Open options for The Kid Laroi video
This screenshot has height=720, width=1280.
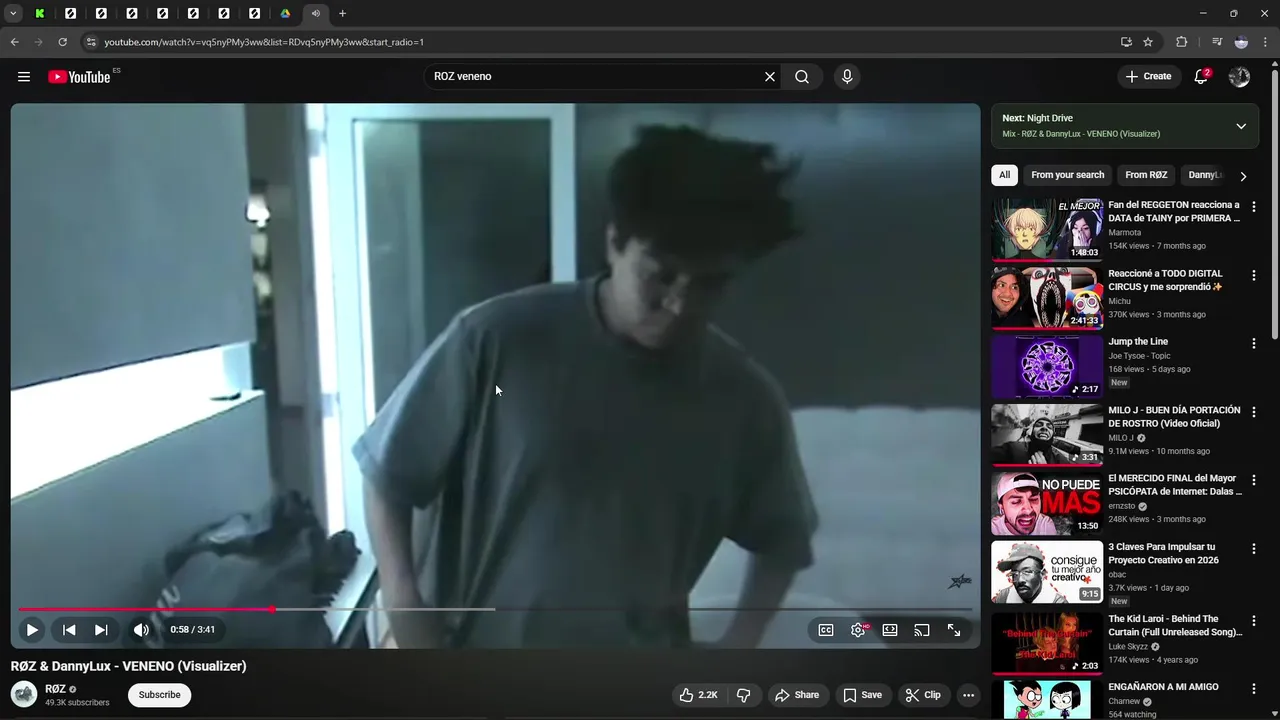click(1254, 620)
